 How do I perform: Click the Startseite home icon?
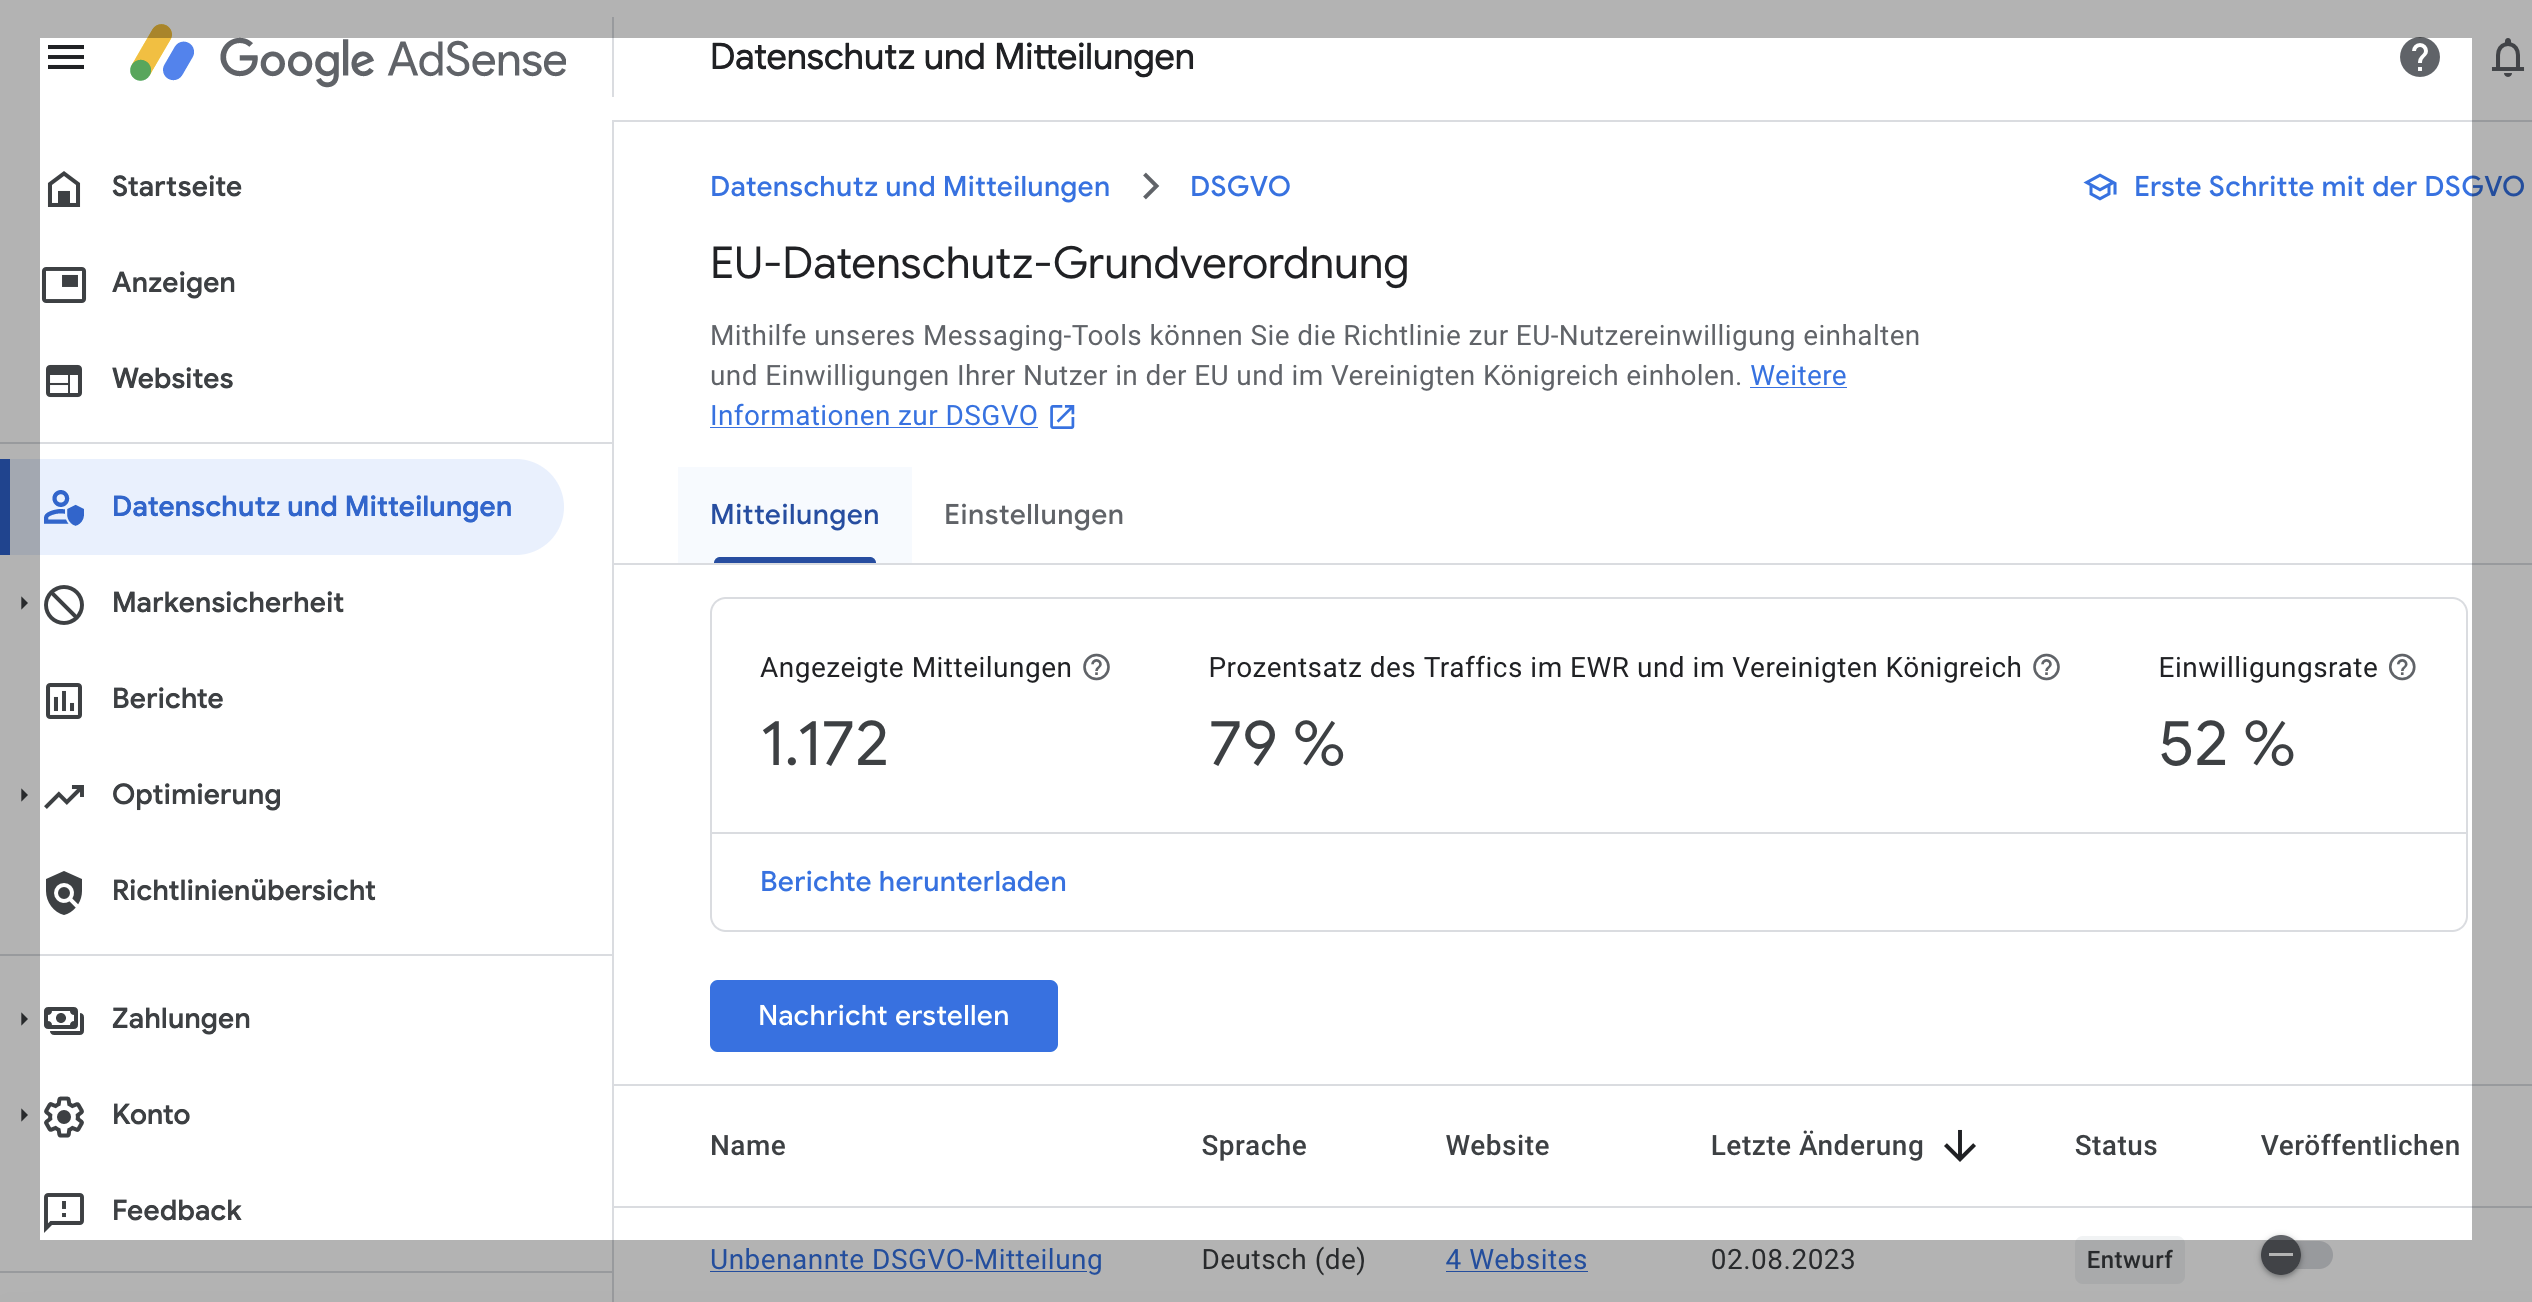(64, 187)
